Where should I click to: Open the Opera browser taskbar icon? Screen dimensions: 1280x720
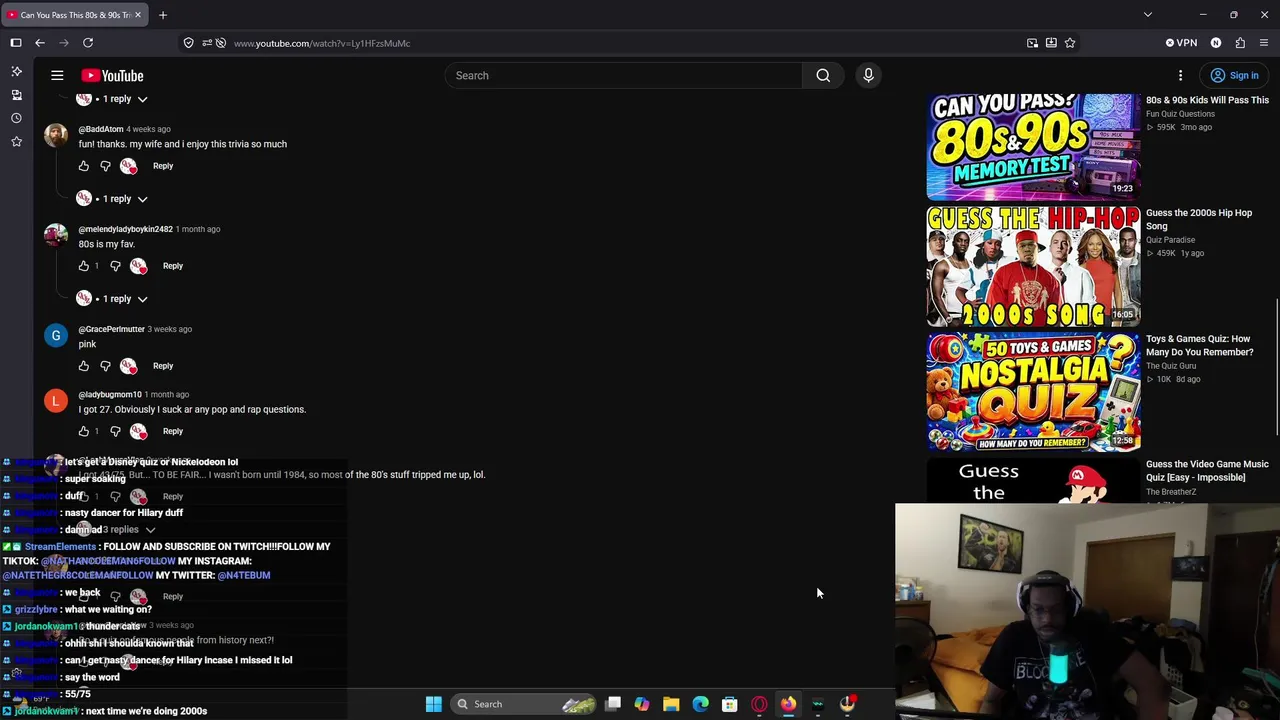coord(759,704)
